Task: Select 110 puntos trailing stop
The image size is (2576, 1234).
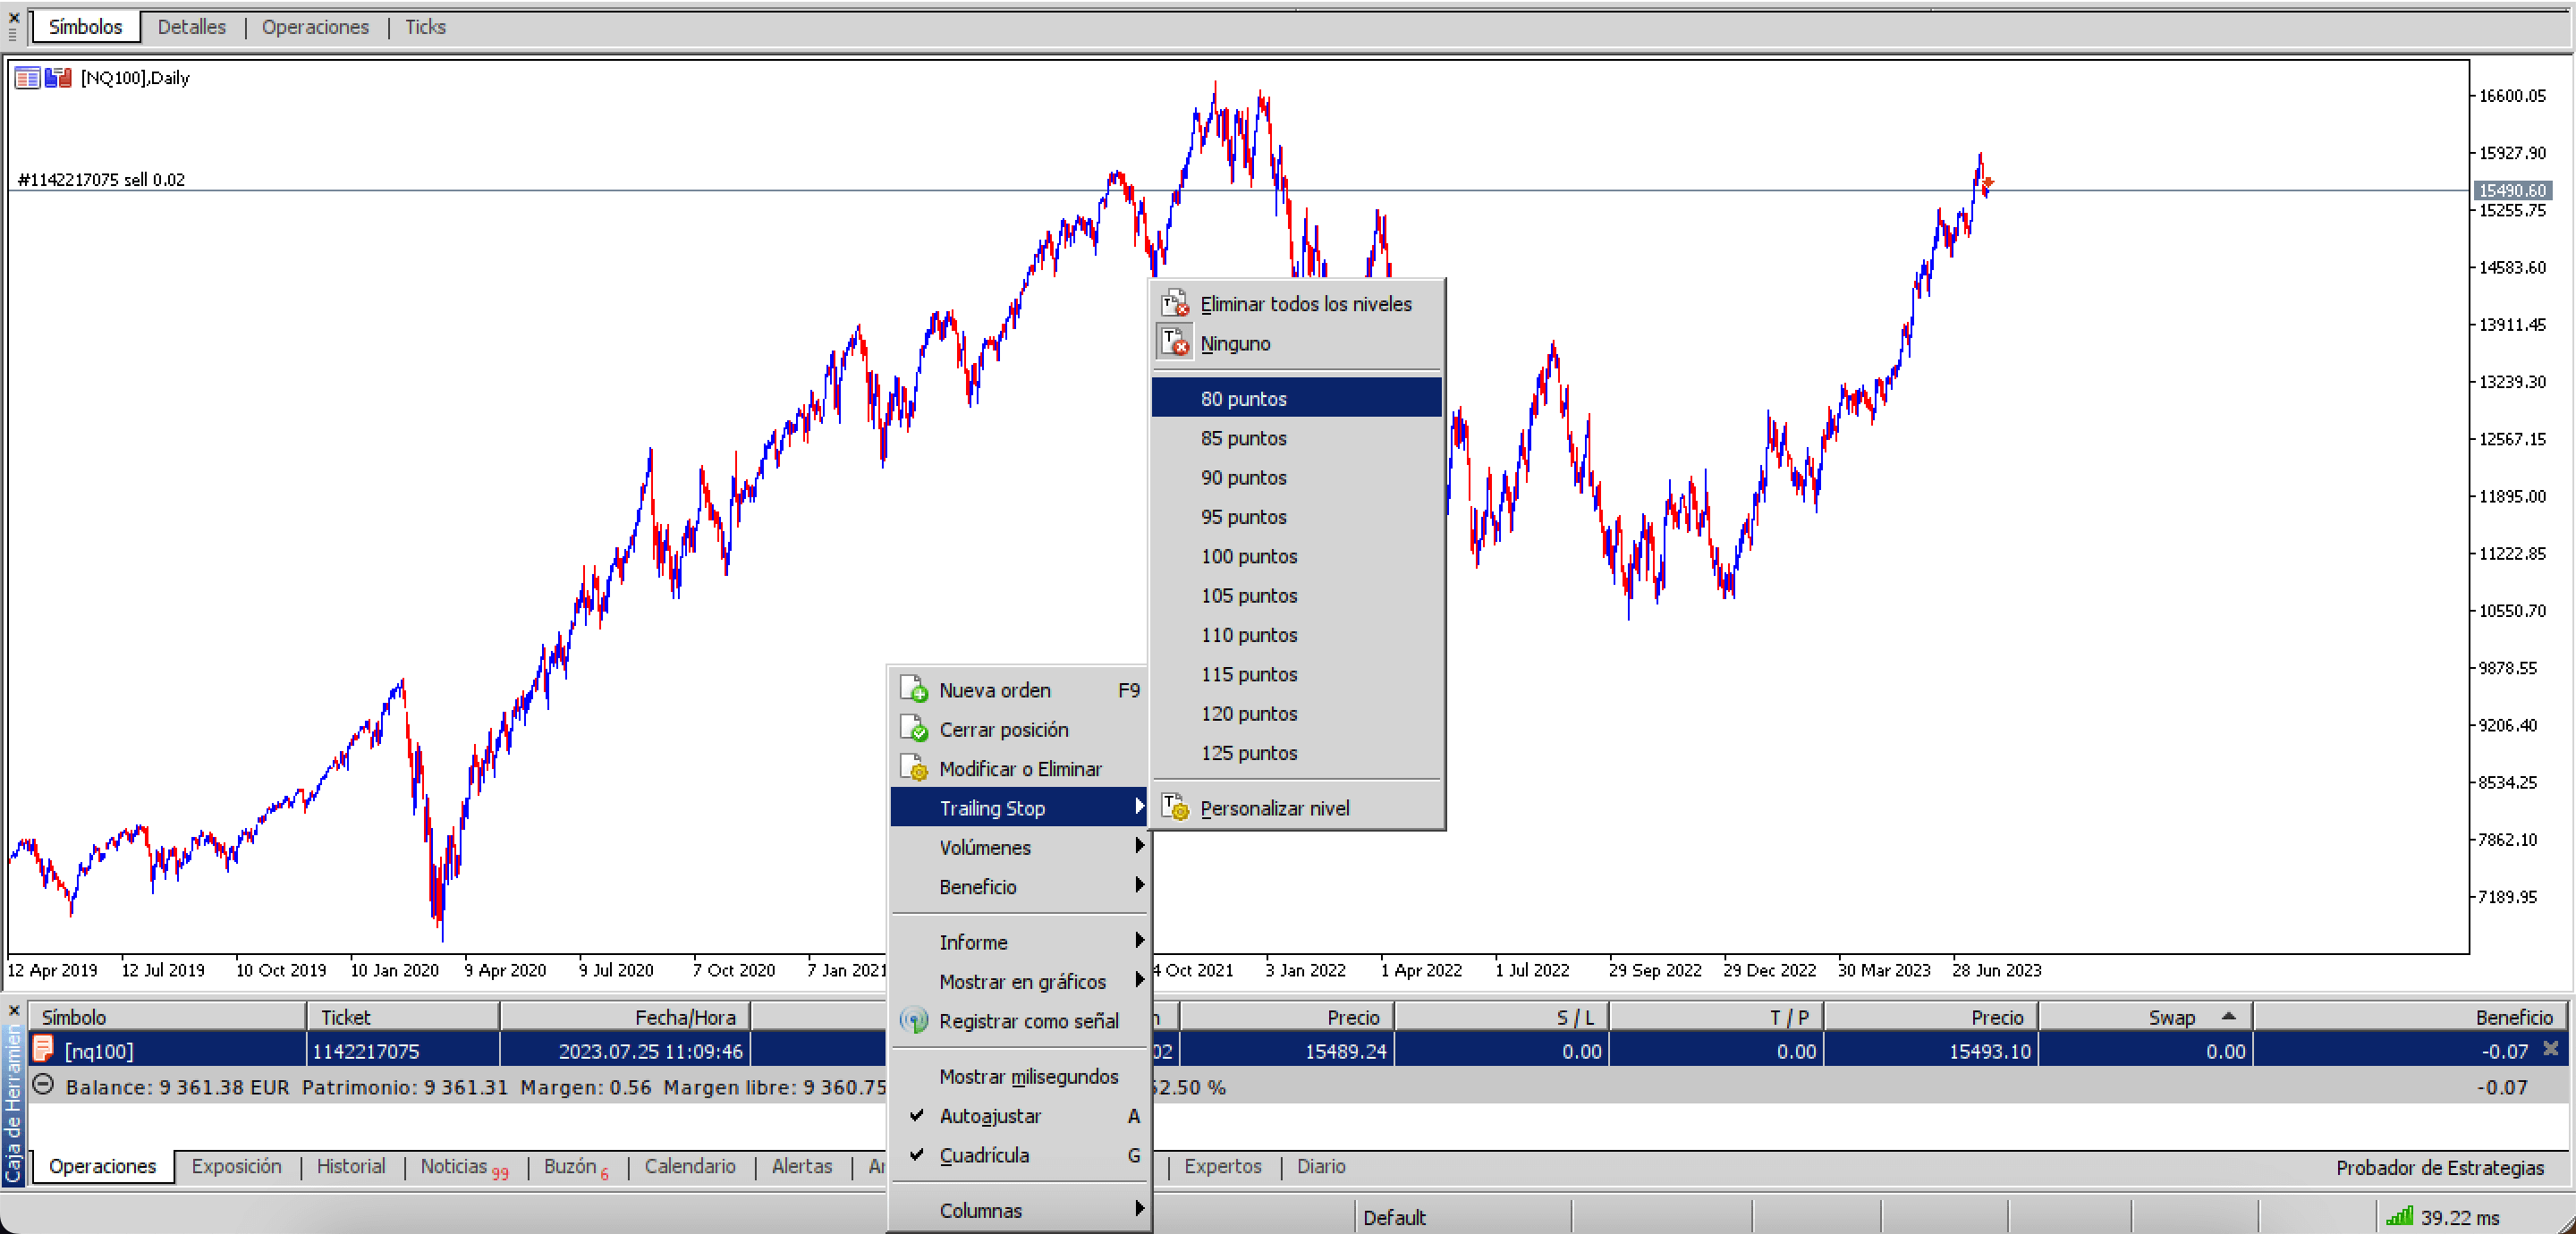Action: (1296, 634)
